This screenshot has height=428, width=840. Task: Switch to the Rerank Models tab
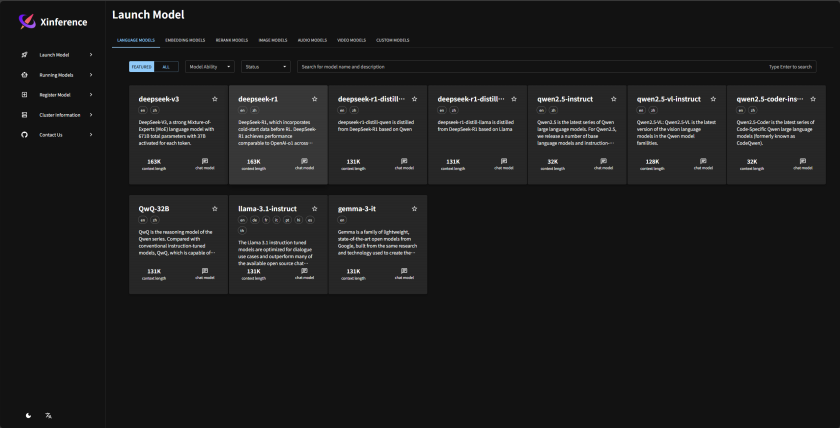[x=232, y=40]
